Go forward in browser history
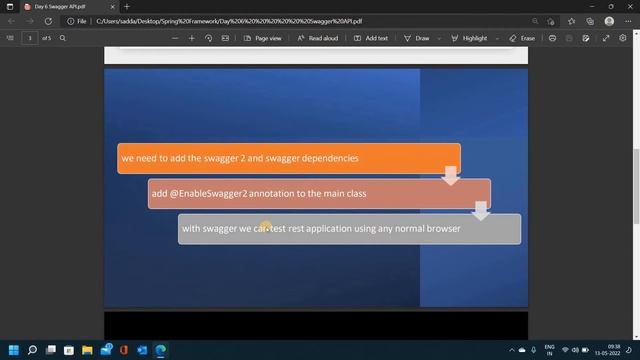 (x=30, y=21)
